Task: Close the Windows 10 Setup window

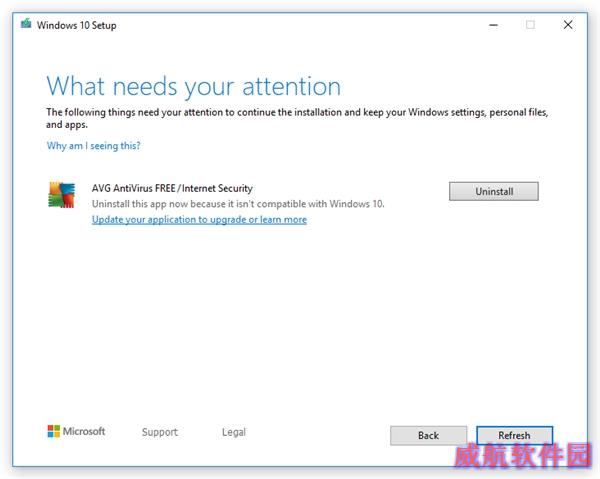Action: pos(568,25)
